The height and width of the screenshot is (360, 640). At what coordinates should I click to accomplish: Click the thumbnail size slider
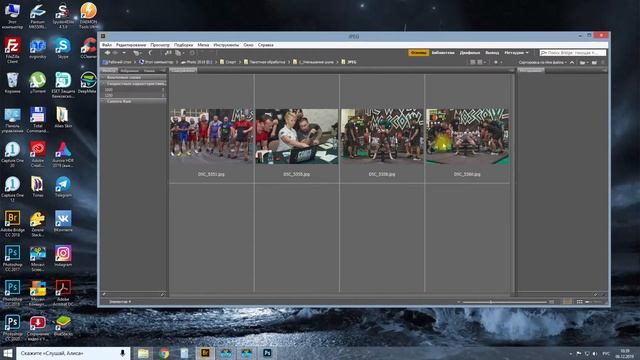504,302
